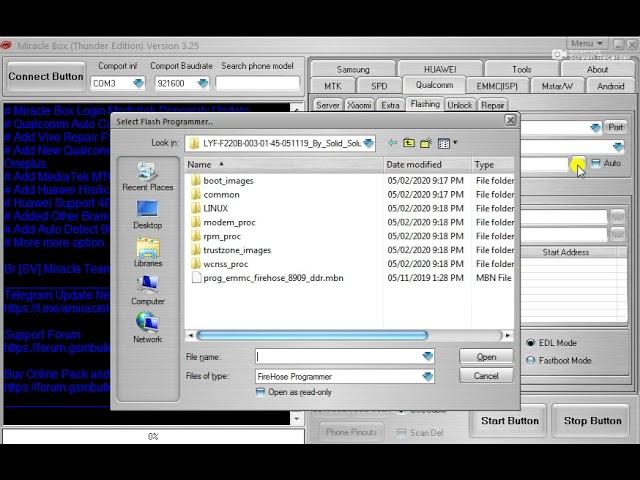Switch to the Samsung tab
640x480 pixels.
(353, 69)
